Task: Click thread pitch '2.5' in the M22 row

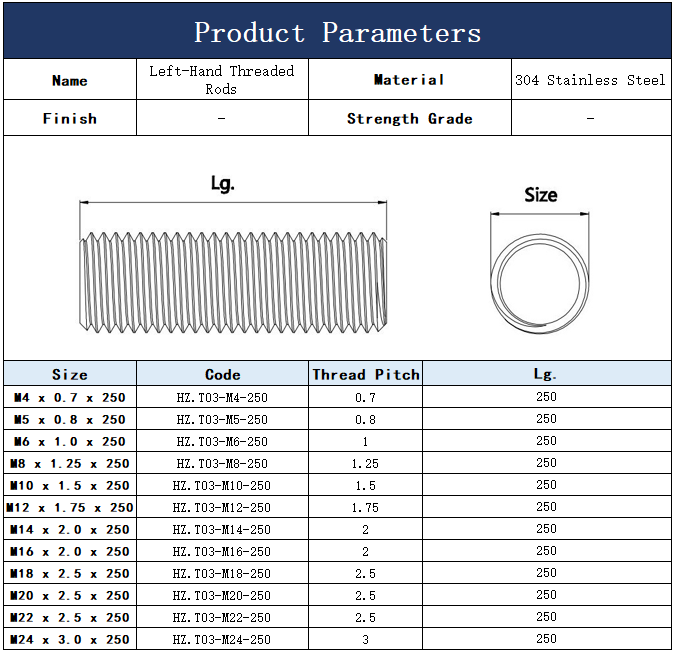Action: 366,617
